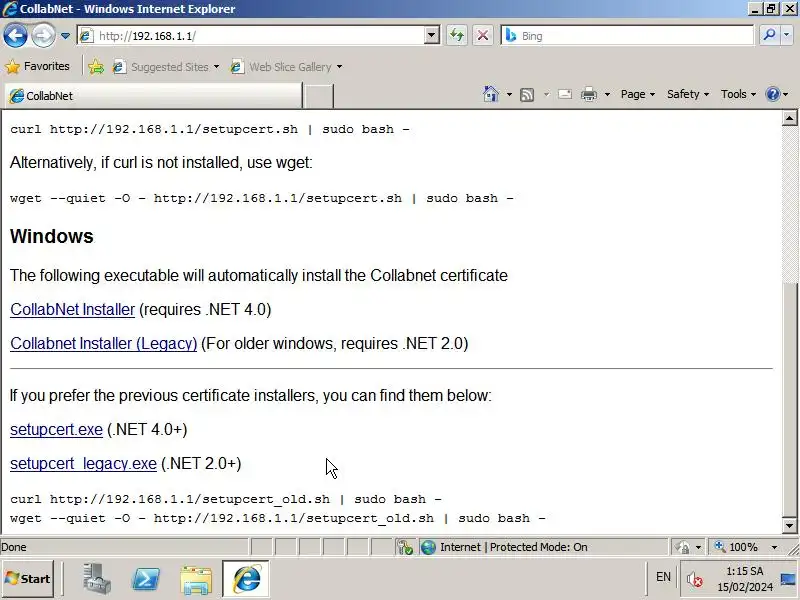Click the Read Mail envelope icon
Viewport: 800px width, 600px height.
click(565, 94)
